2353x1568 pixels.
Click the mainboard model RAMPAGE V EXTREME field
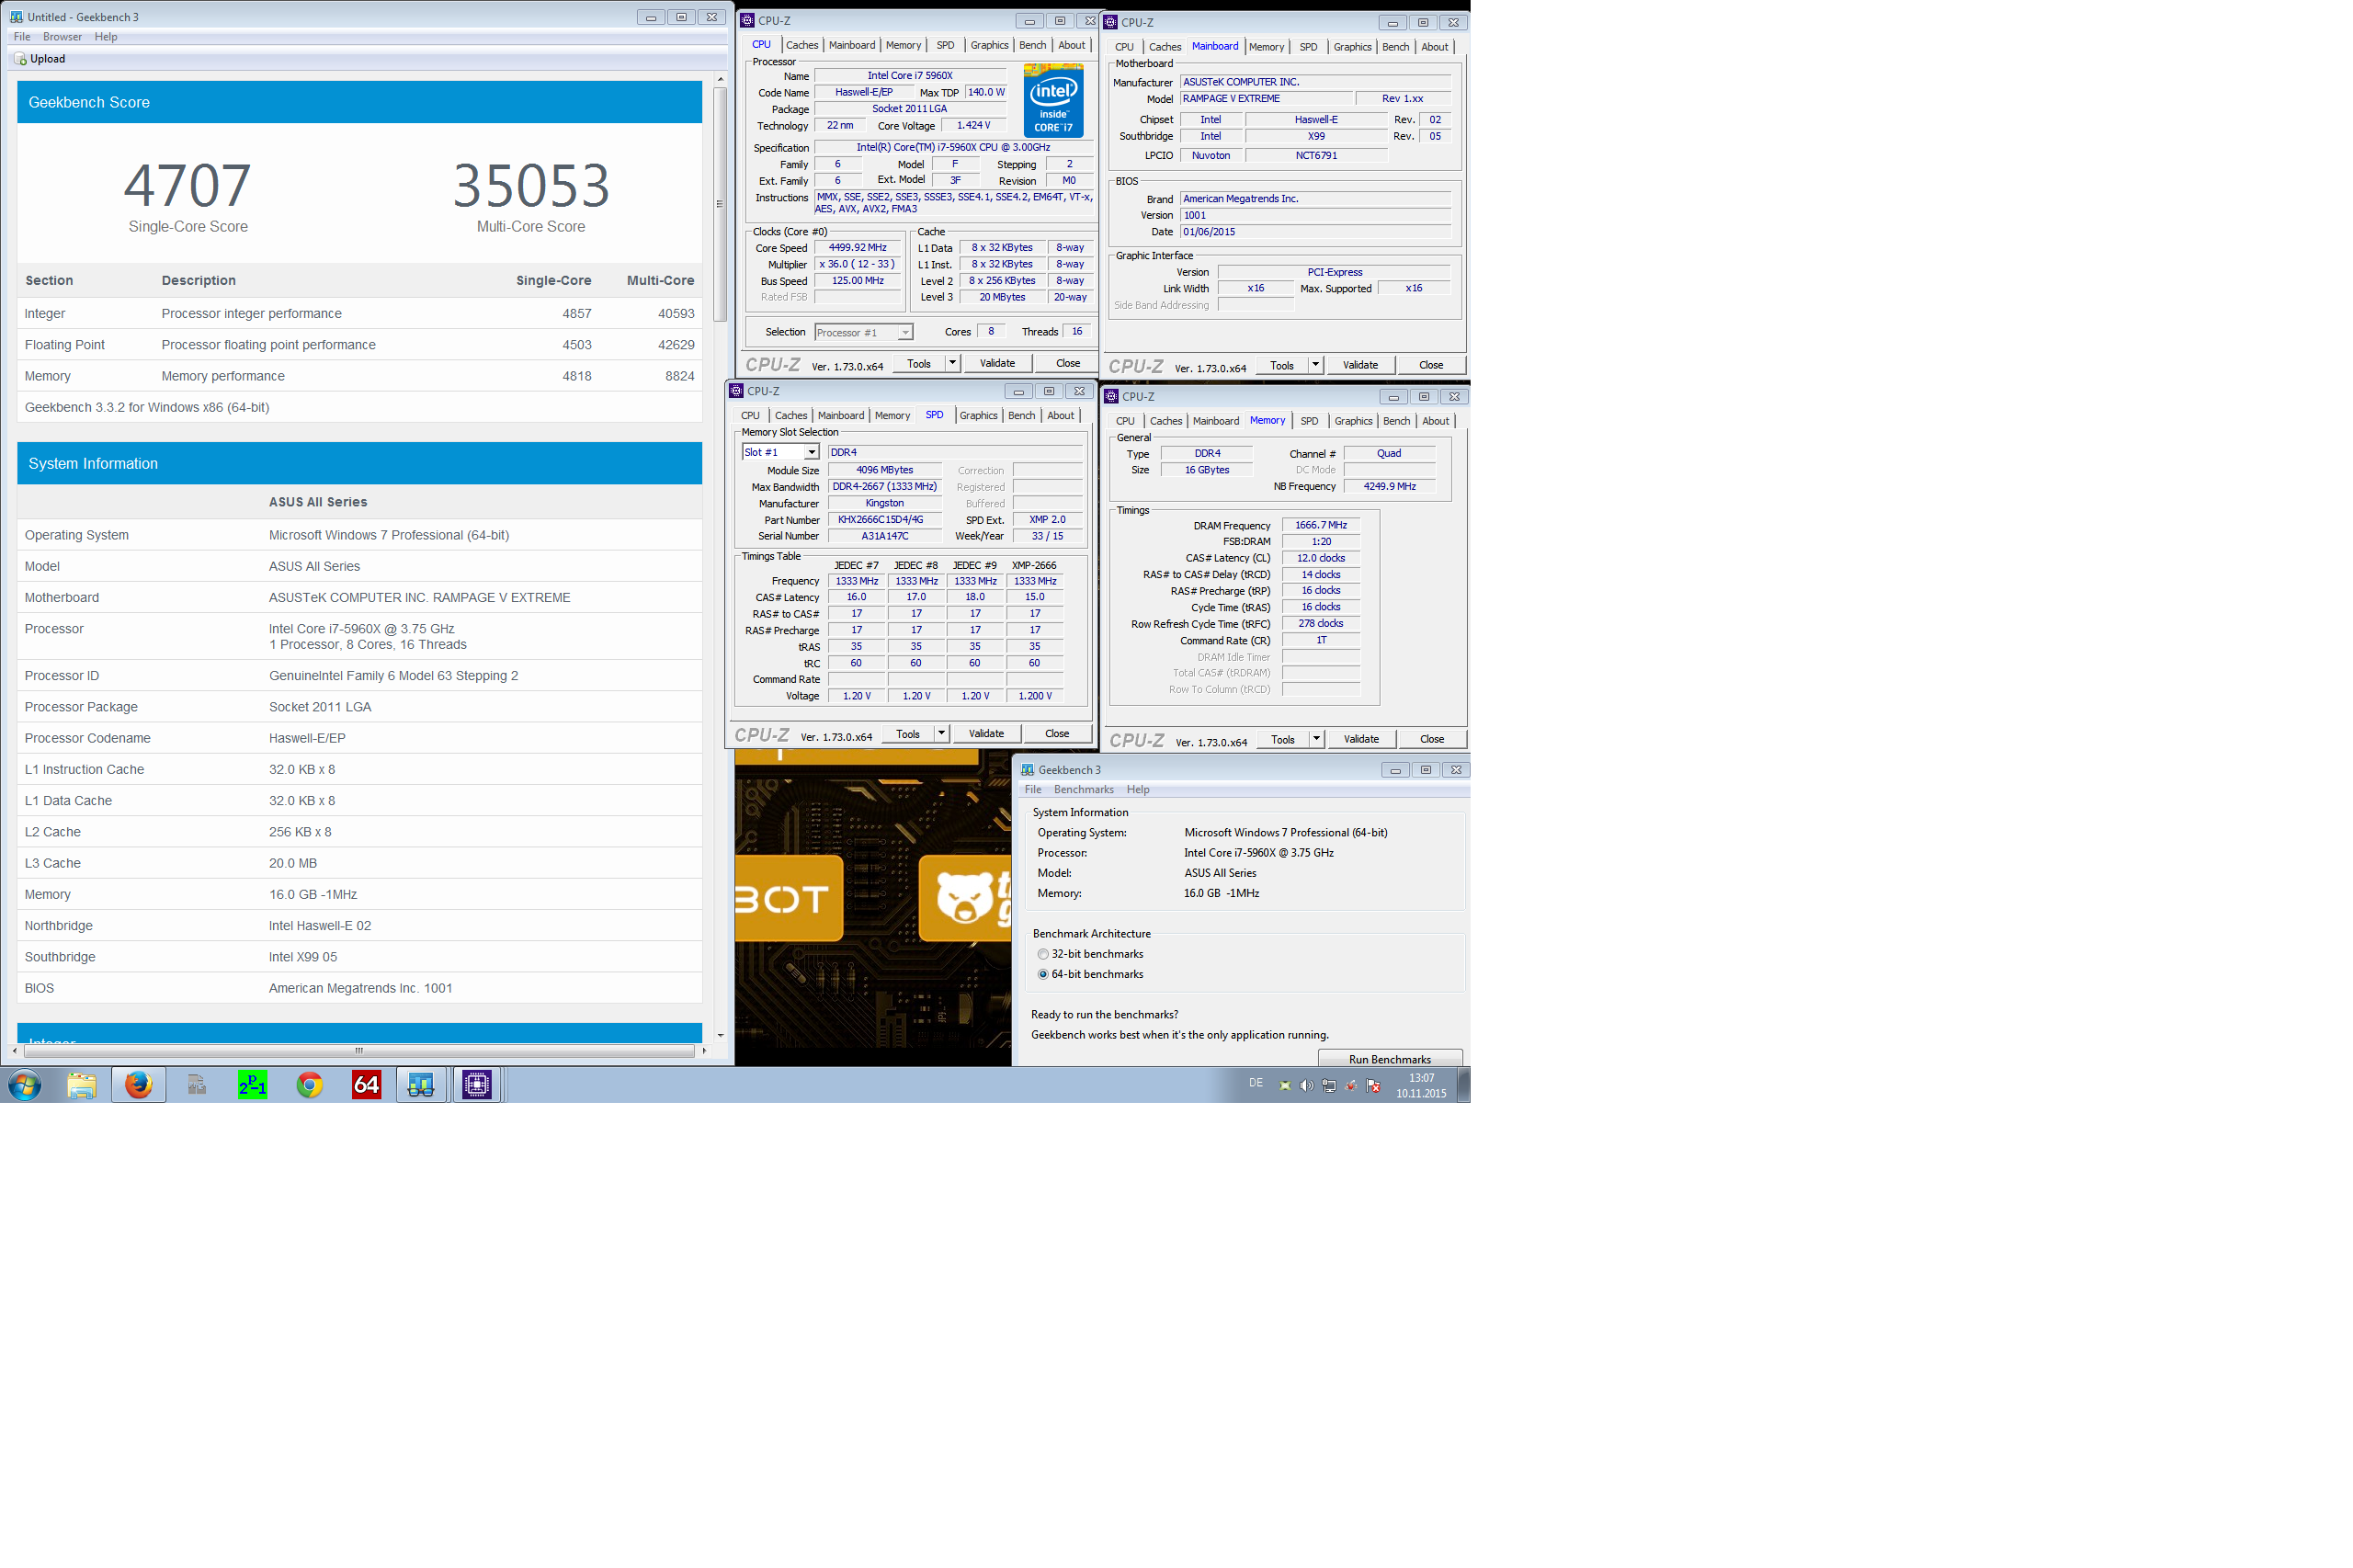1265,99
